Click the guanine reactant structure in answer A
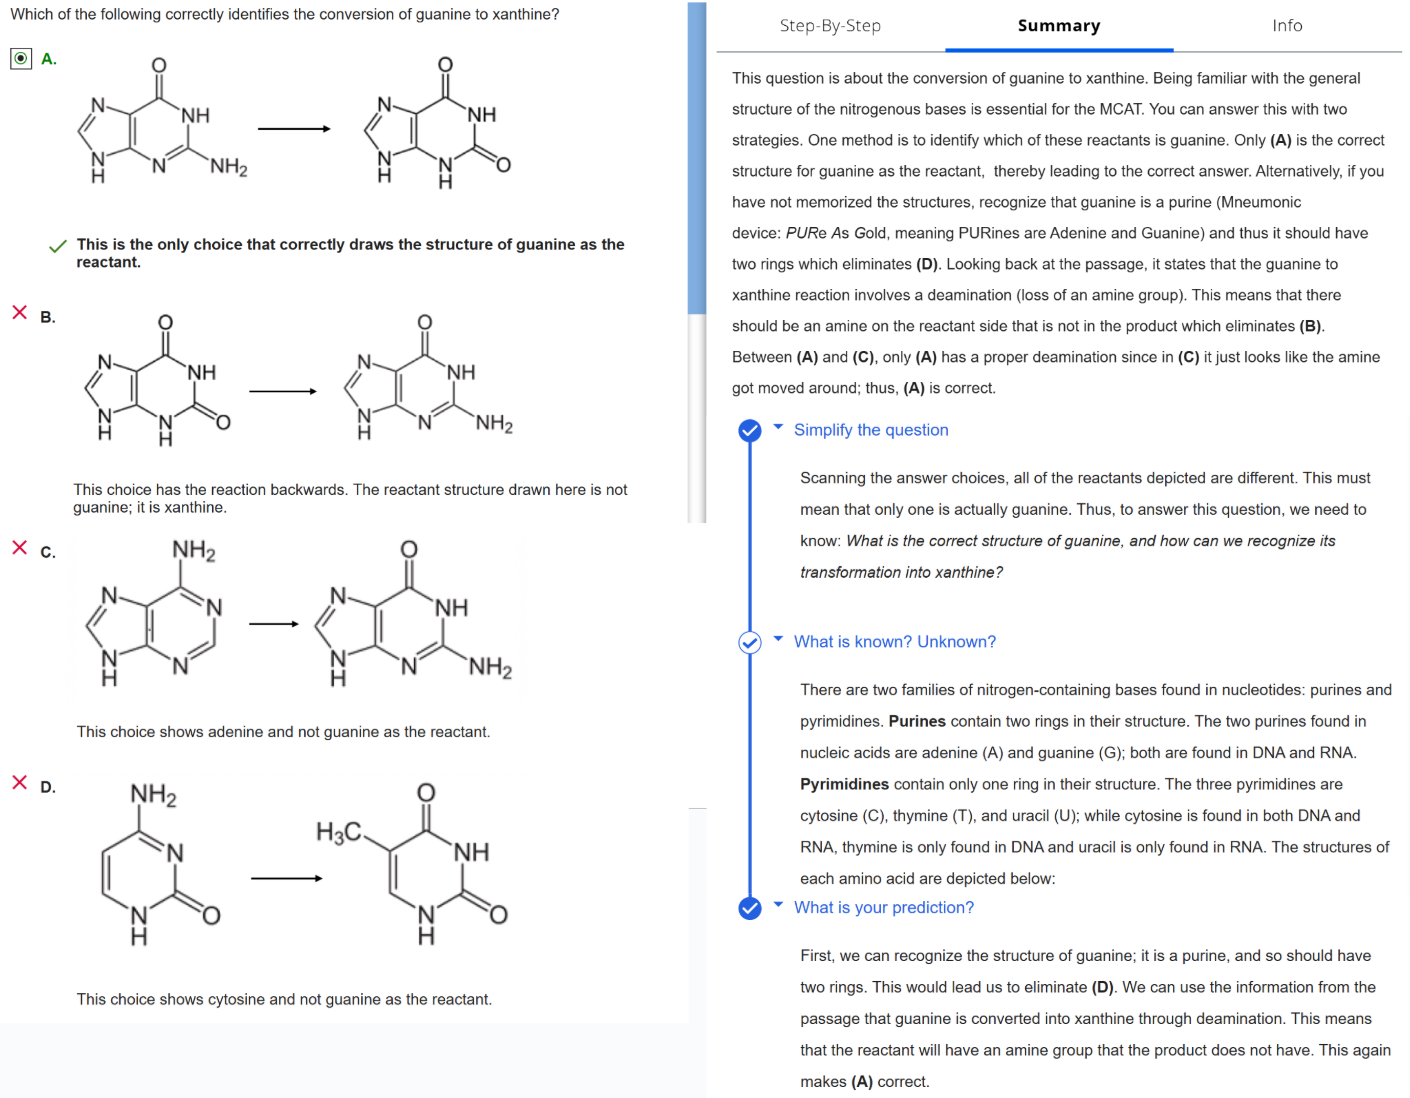The height and width of the screenshot is (1098, 1410). point(160,125)
